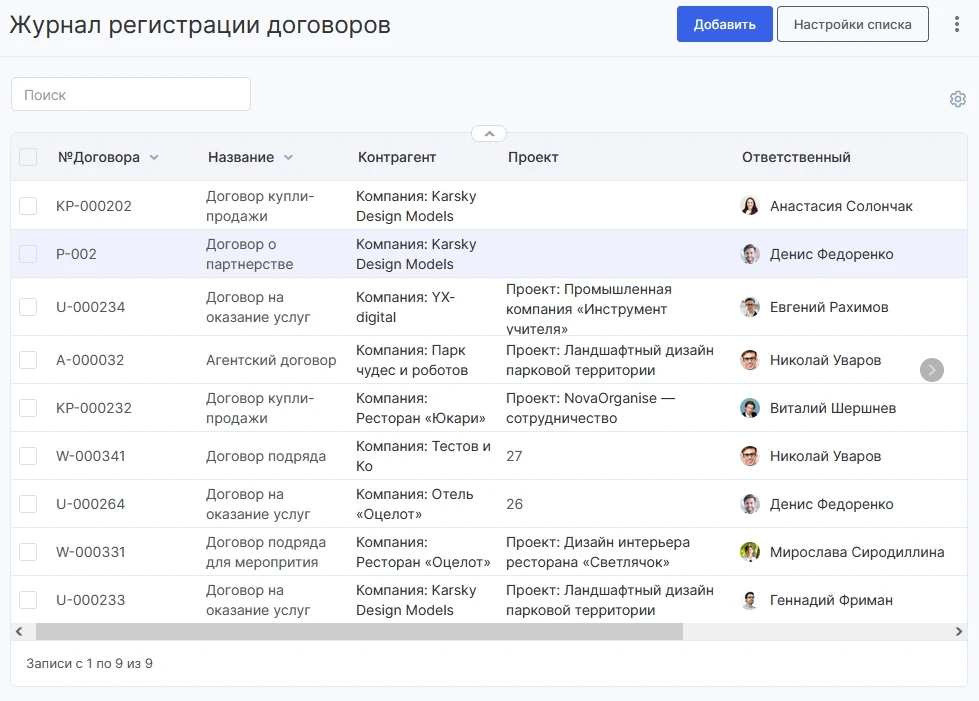Toggle the select-all checkbox in header
The height and width of the screenshot is (701, 979).
click(x=28, y=157)
